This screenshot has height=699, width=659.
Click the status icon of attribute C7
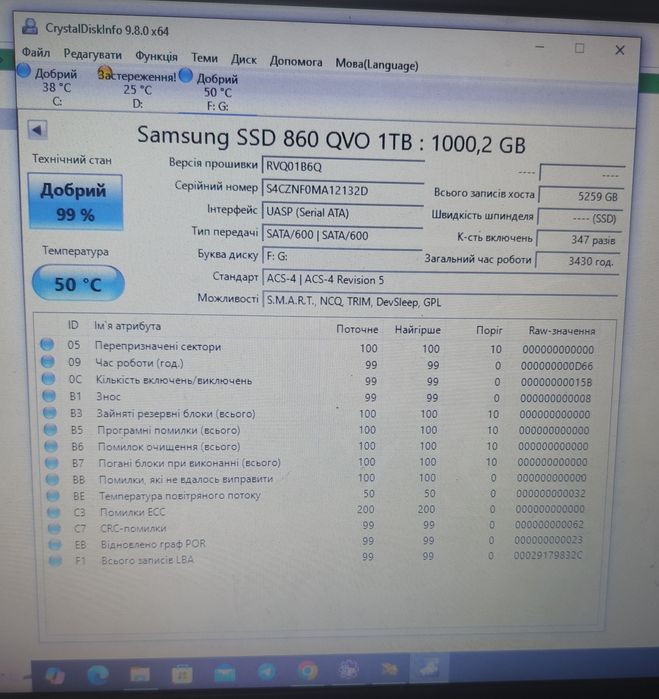point(54,528)
